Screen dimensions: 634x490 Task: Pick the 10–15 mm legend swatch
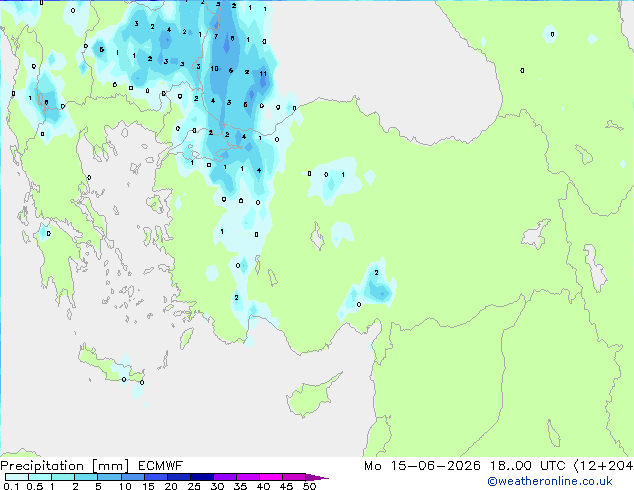[133, 477]
